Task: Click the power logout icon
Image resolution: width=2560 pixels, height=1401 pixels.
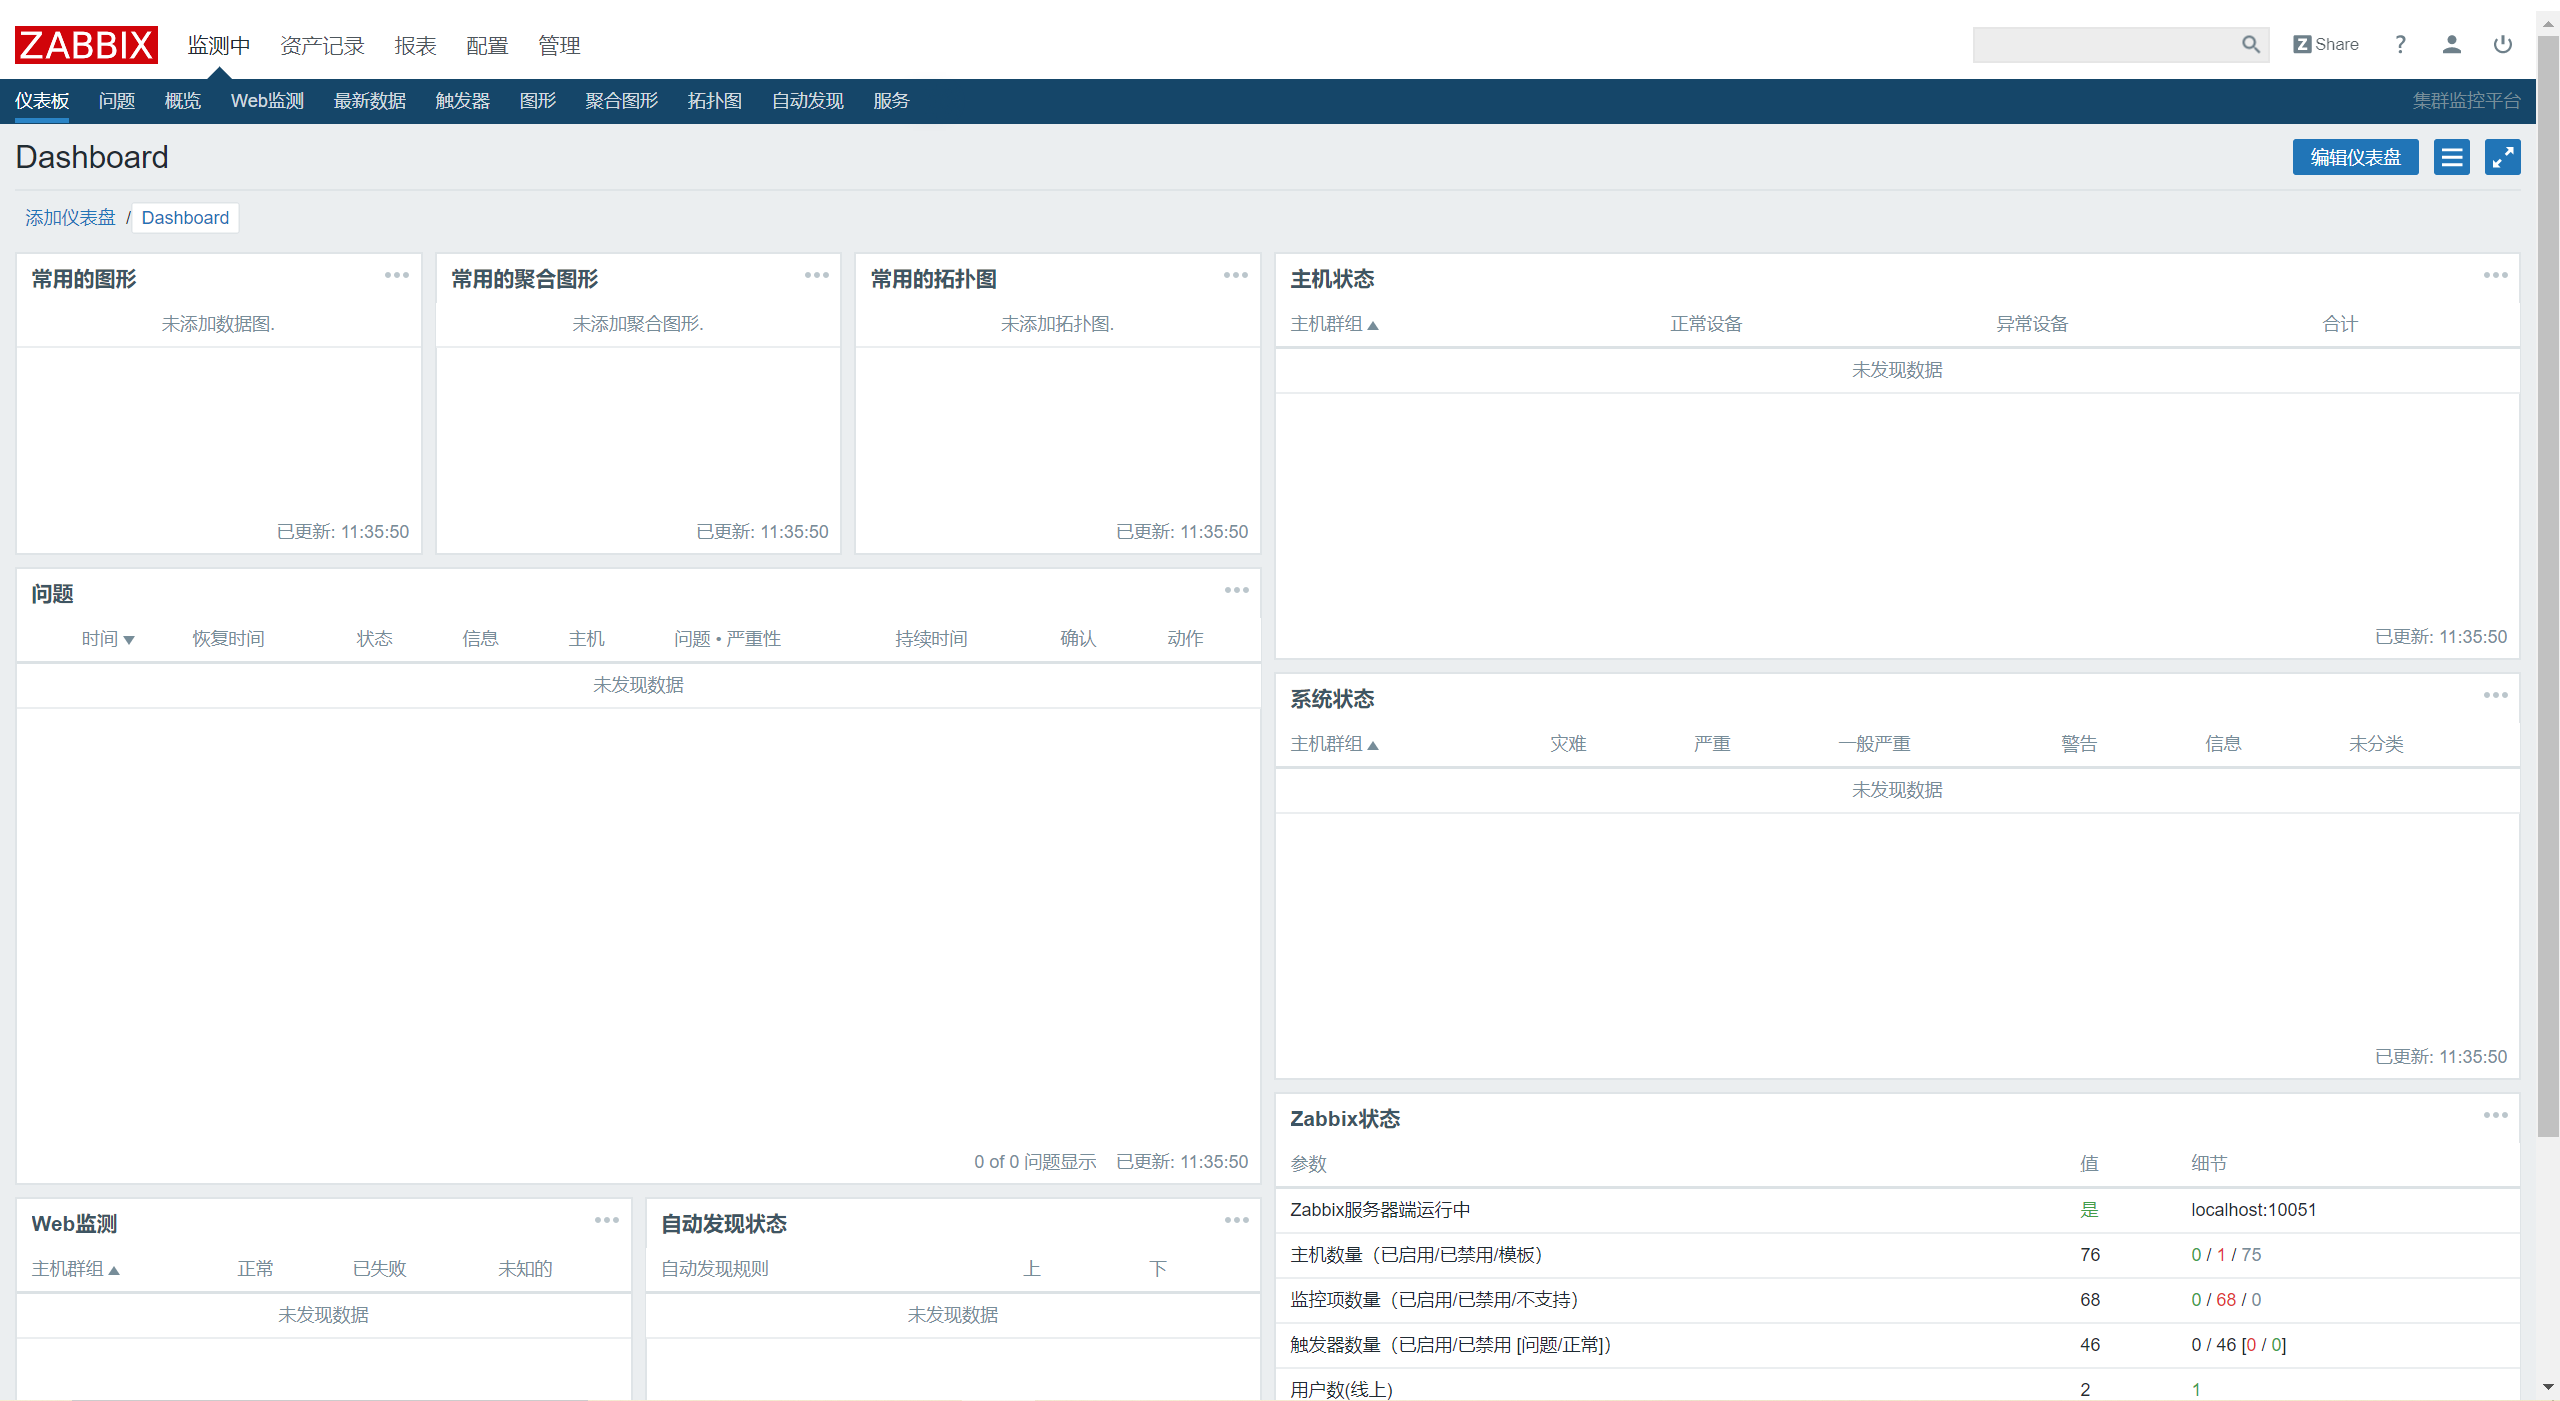Action: pyautogui.click(x=2502, y=45)
